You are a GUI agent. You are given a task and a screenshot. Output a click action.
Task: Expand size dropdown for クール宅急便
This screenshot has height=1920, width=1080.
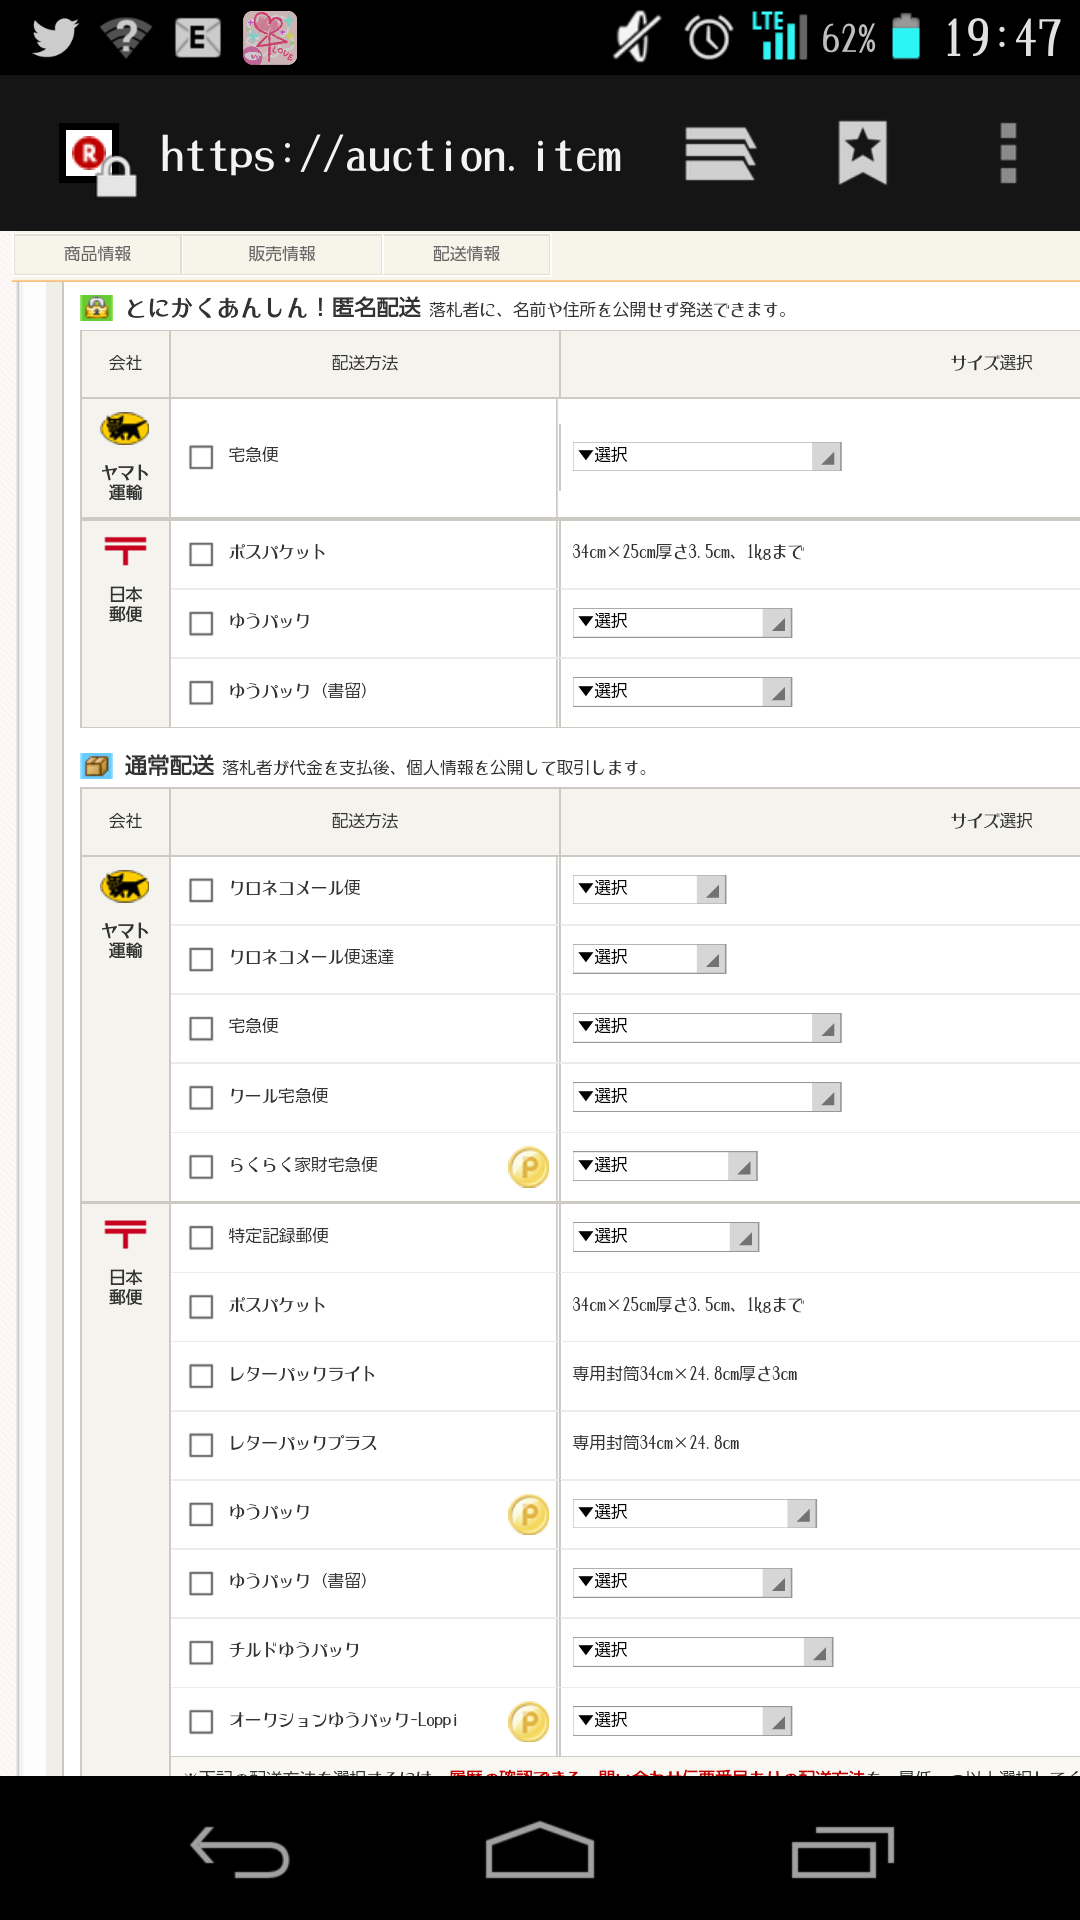point(707,1097)
